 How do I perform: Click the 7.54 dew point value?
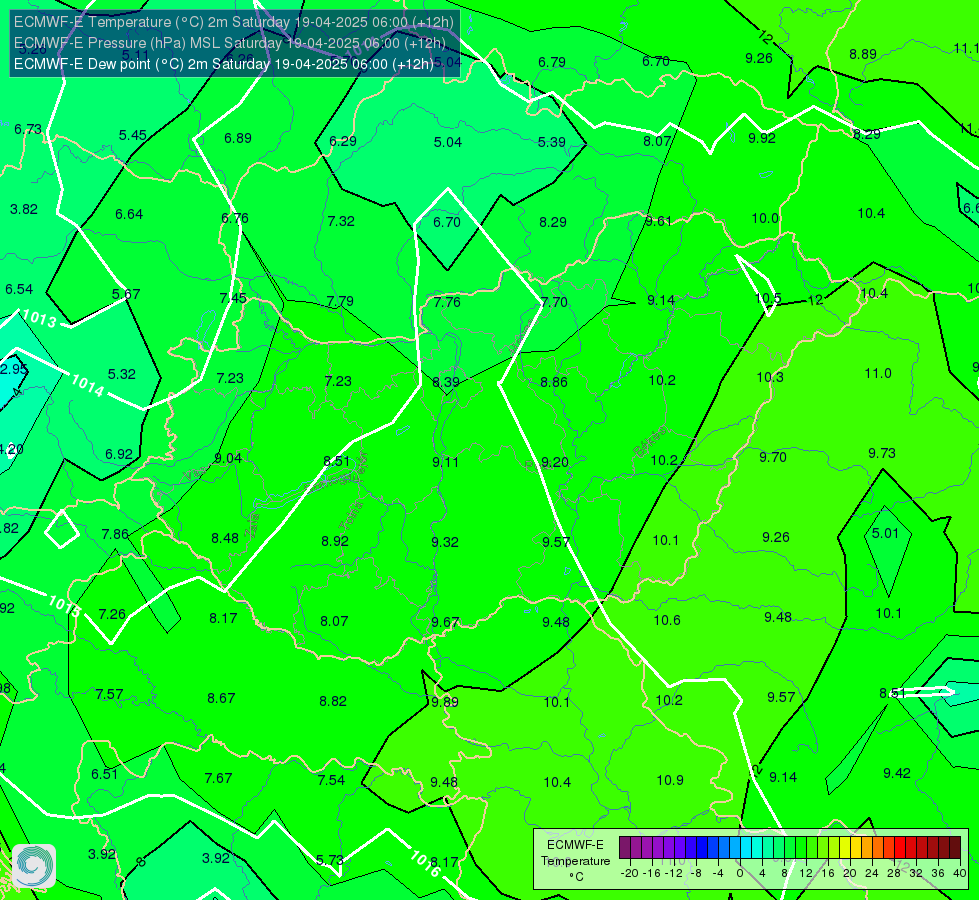point(331,780)
